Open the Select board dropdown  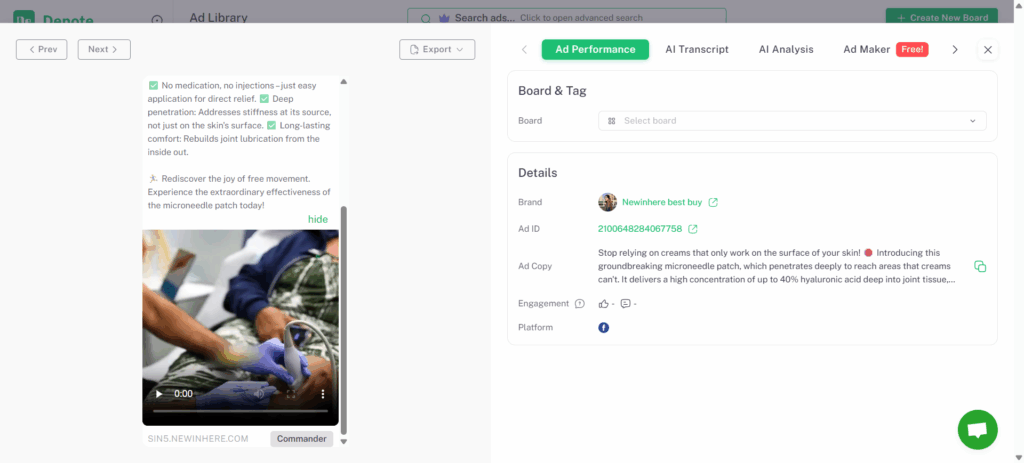pos(792,121)
